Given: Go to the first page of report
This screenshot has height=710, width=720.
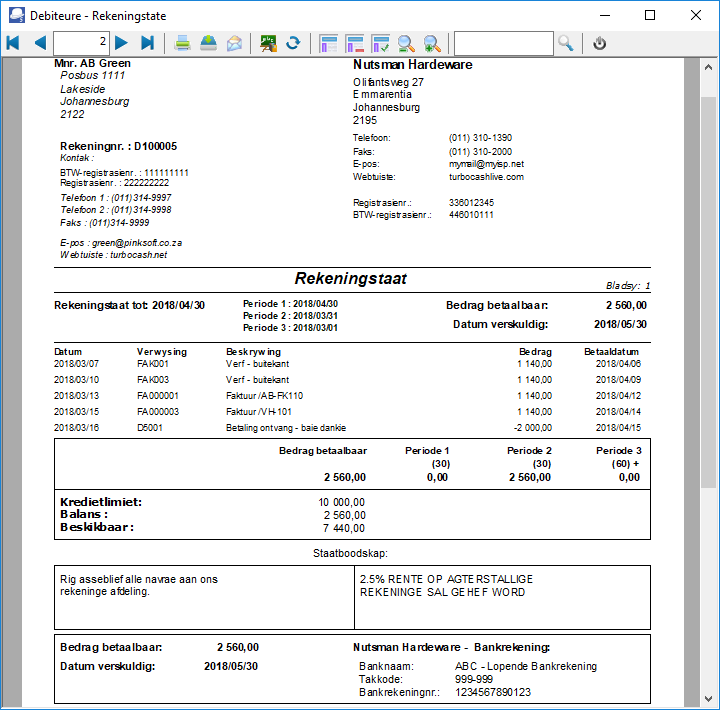Looking at the screenshot, I should click(13, 43).
